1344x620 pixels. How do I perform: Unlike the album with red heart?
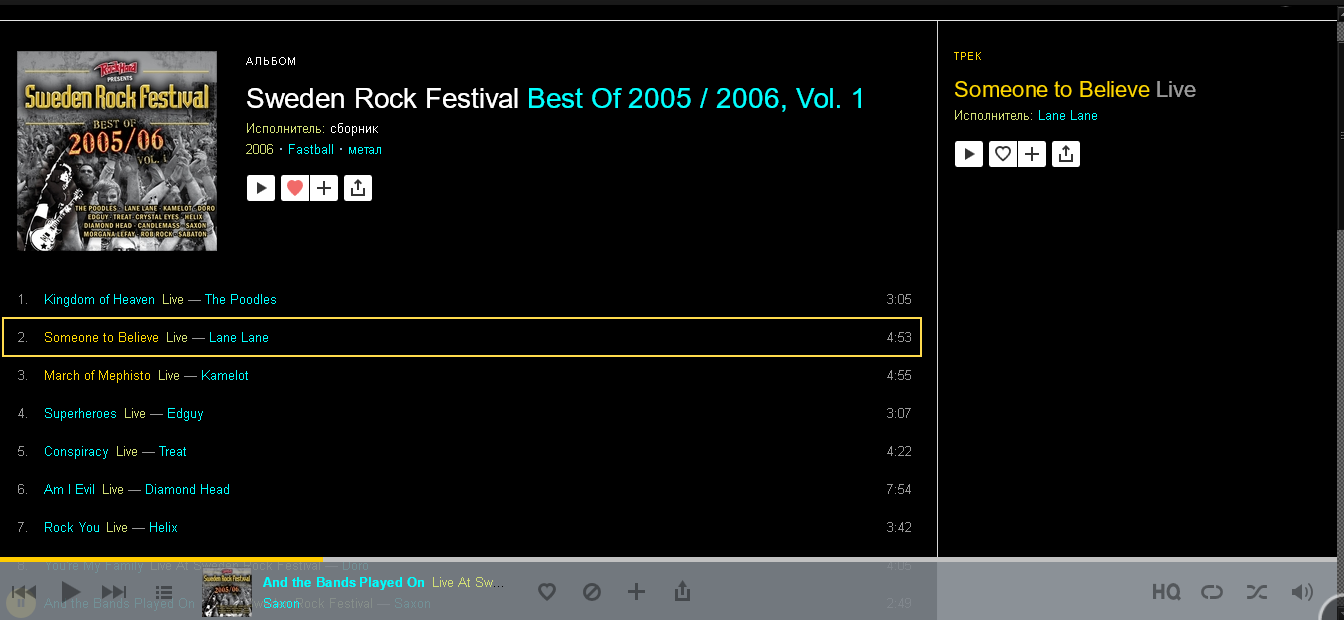point(295,188)
